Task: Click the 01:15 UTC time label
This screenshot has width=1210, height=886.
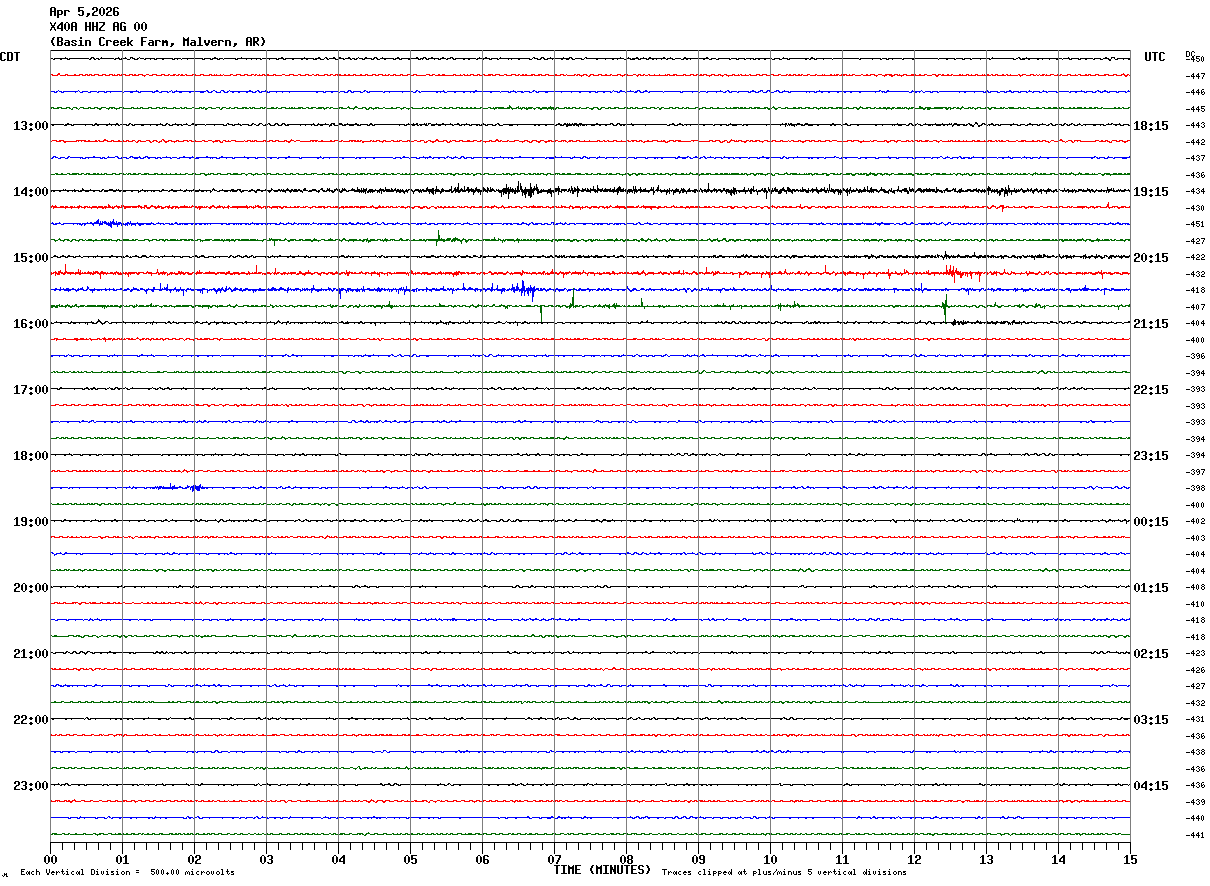Action: pyautogui.click(x=1151, y=588)
